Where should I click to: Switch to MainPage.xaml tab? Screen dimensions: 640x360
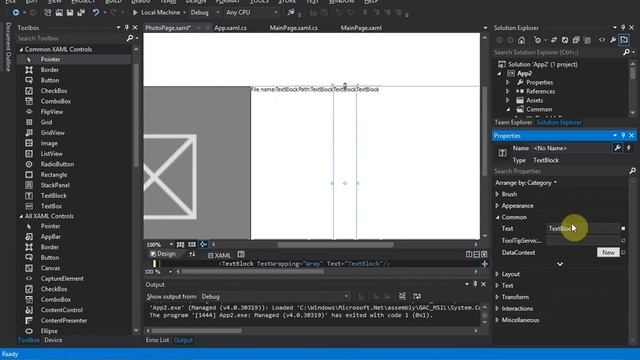361,28
